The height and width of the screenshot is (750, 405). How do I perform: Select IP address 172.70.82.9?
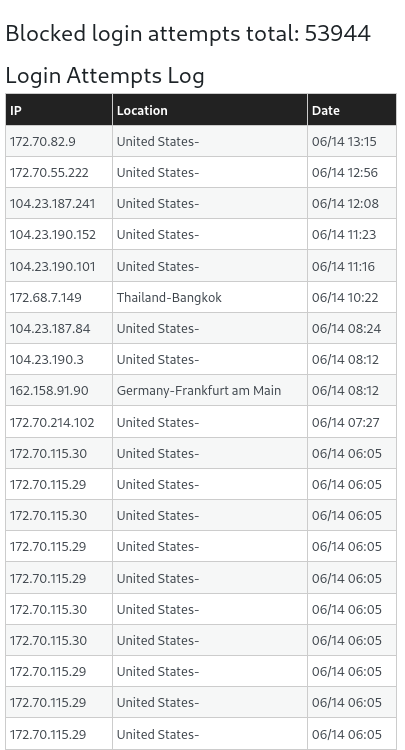point(43,142)
